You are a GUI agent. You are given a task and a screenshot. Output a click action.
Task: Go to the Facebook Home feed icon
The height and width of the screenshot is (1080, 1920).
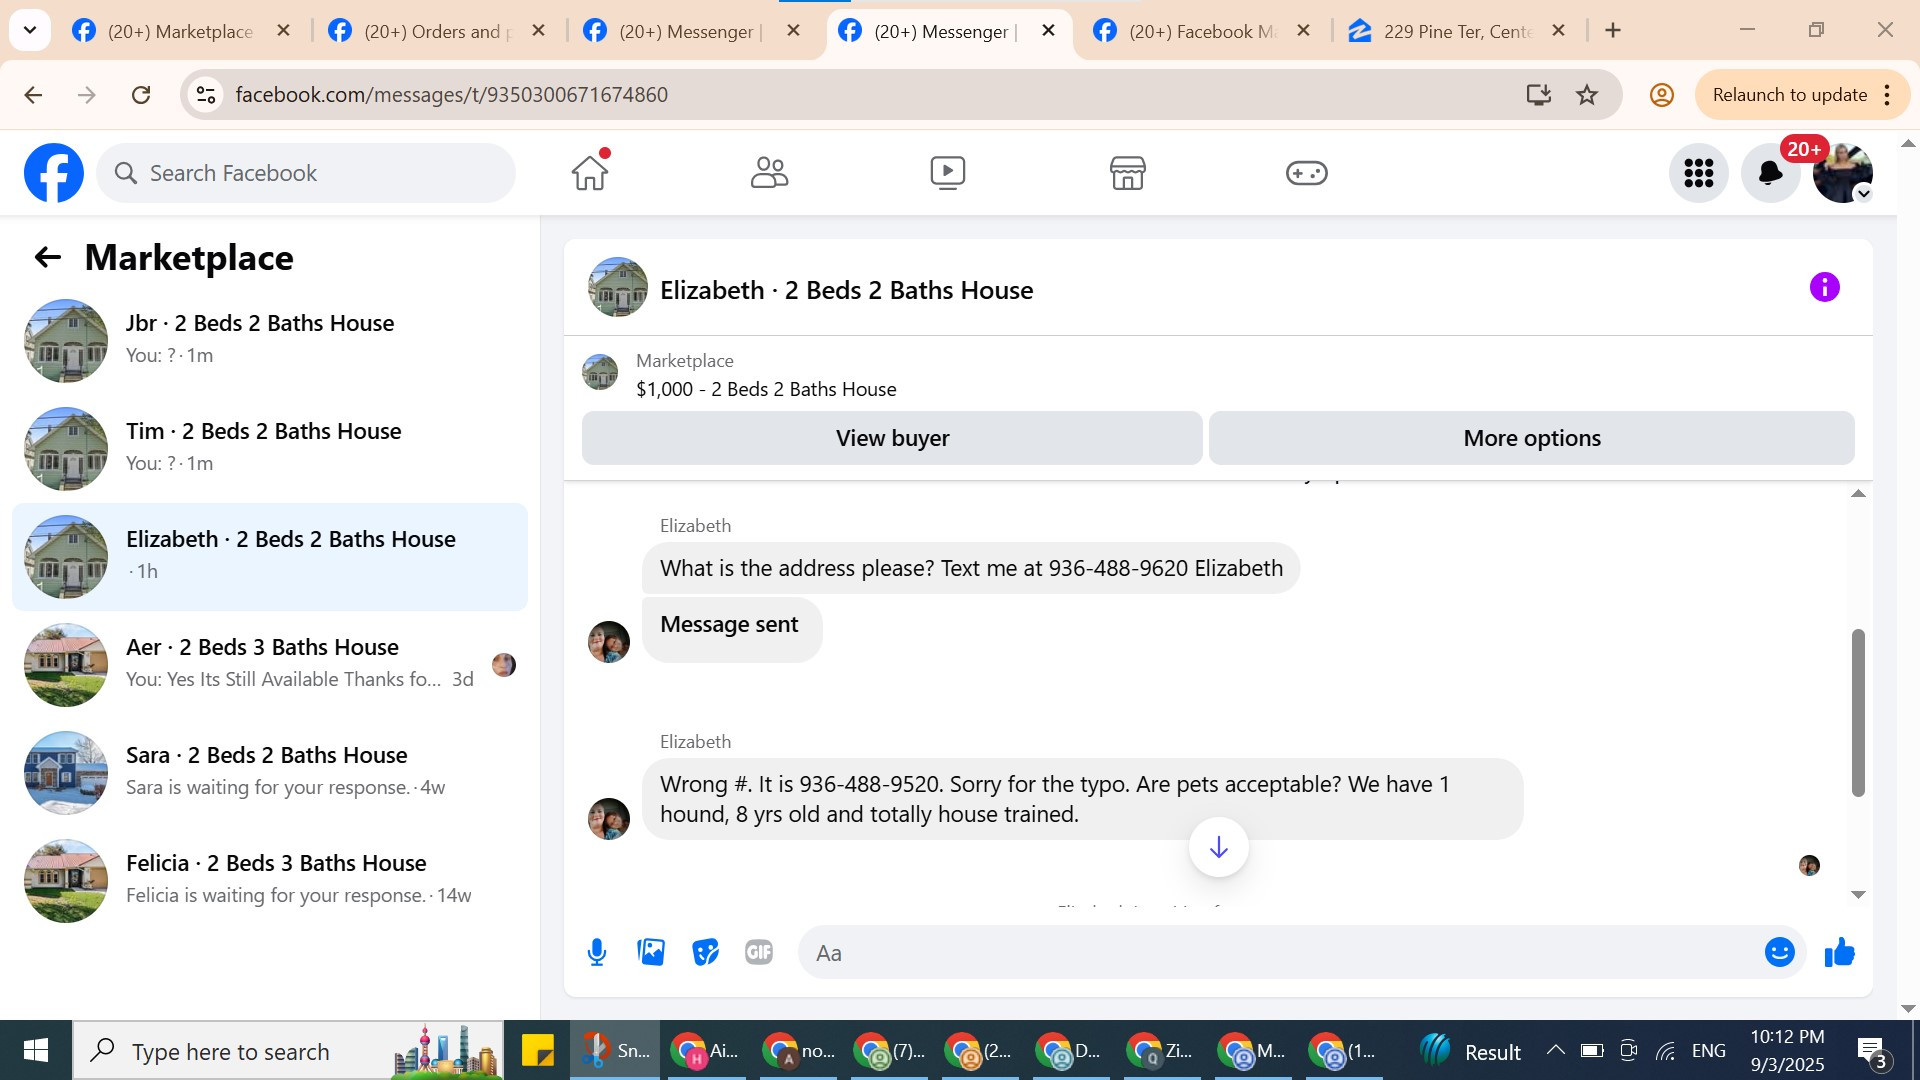tap(590, 173)
